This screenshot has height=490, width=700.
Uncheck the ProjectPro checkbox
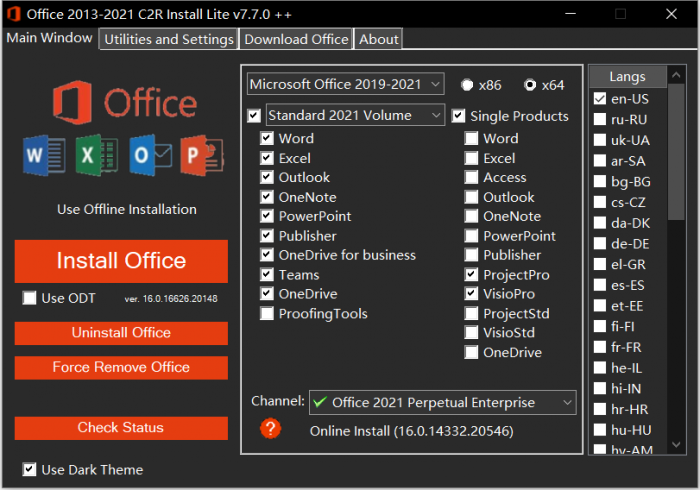(x=471, y=274)
